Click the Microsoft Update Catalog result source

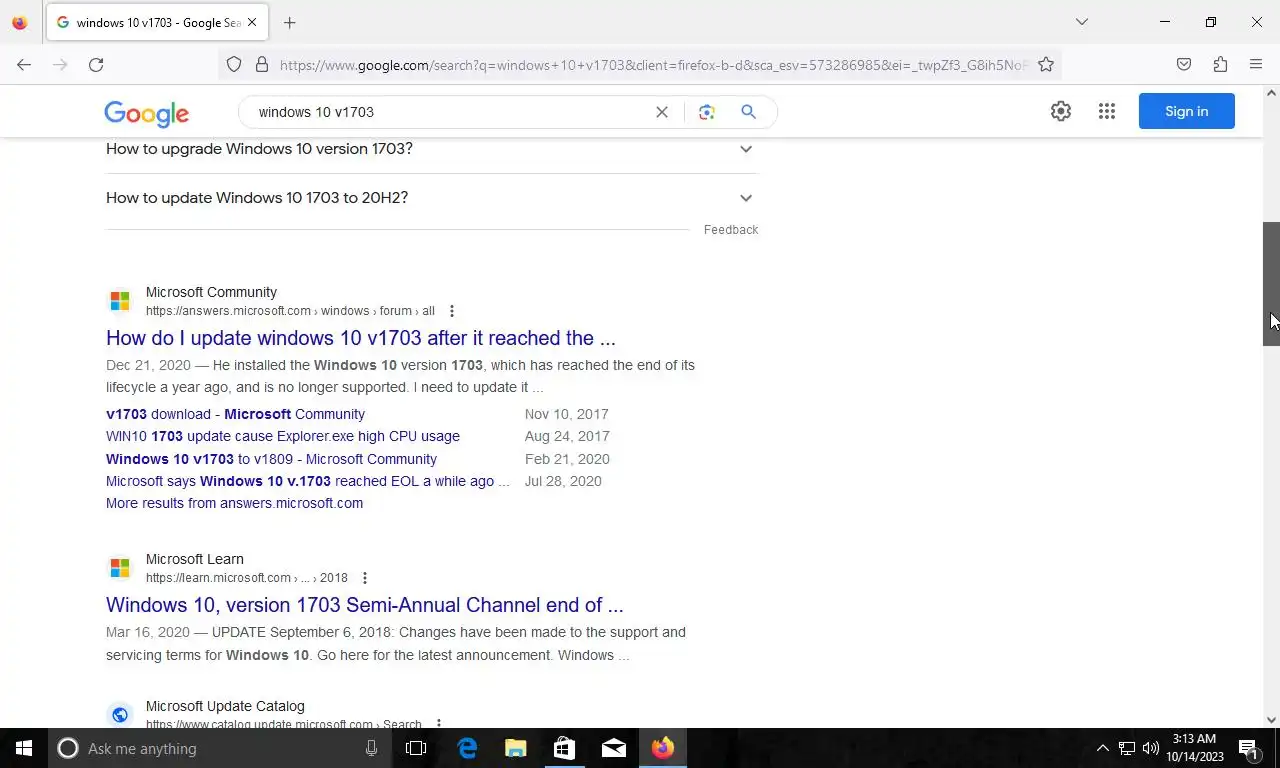point(225,706)
